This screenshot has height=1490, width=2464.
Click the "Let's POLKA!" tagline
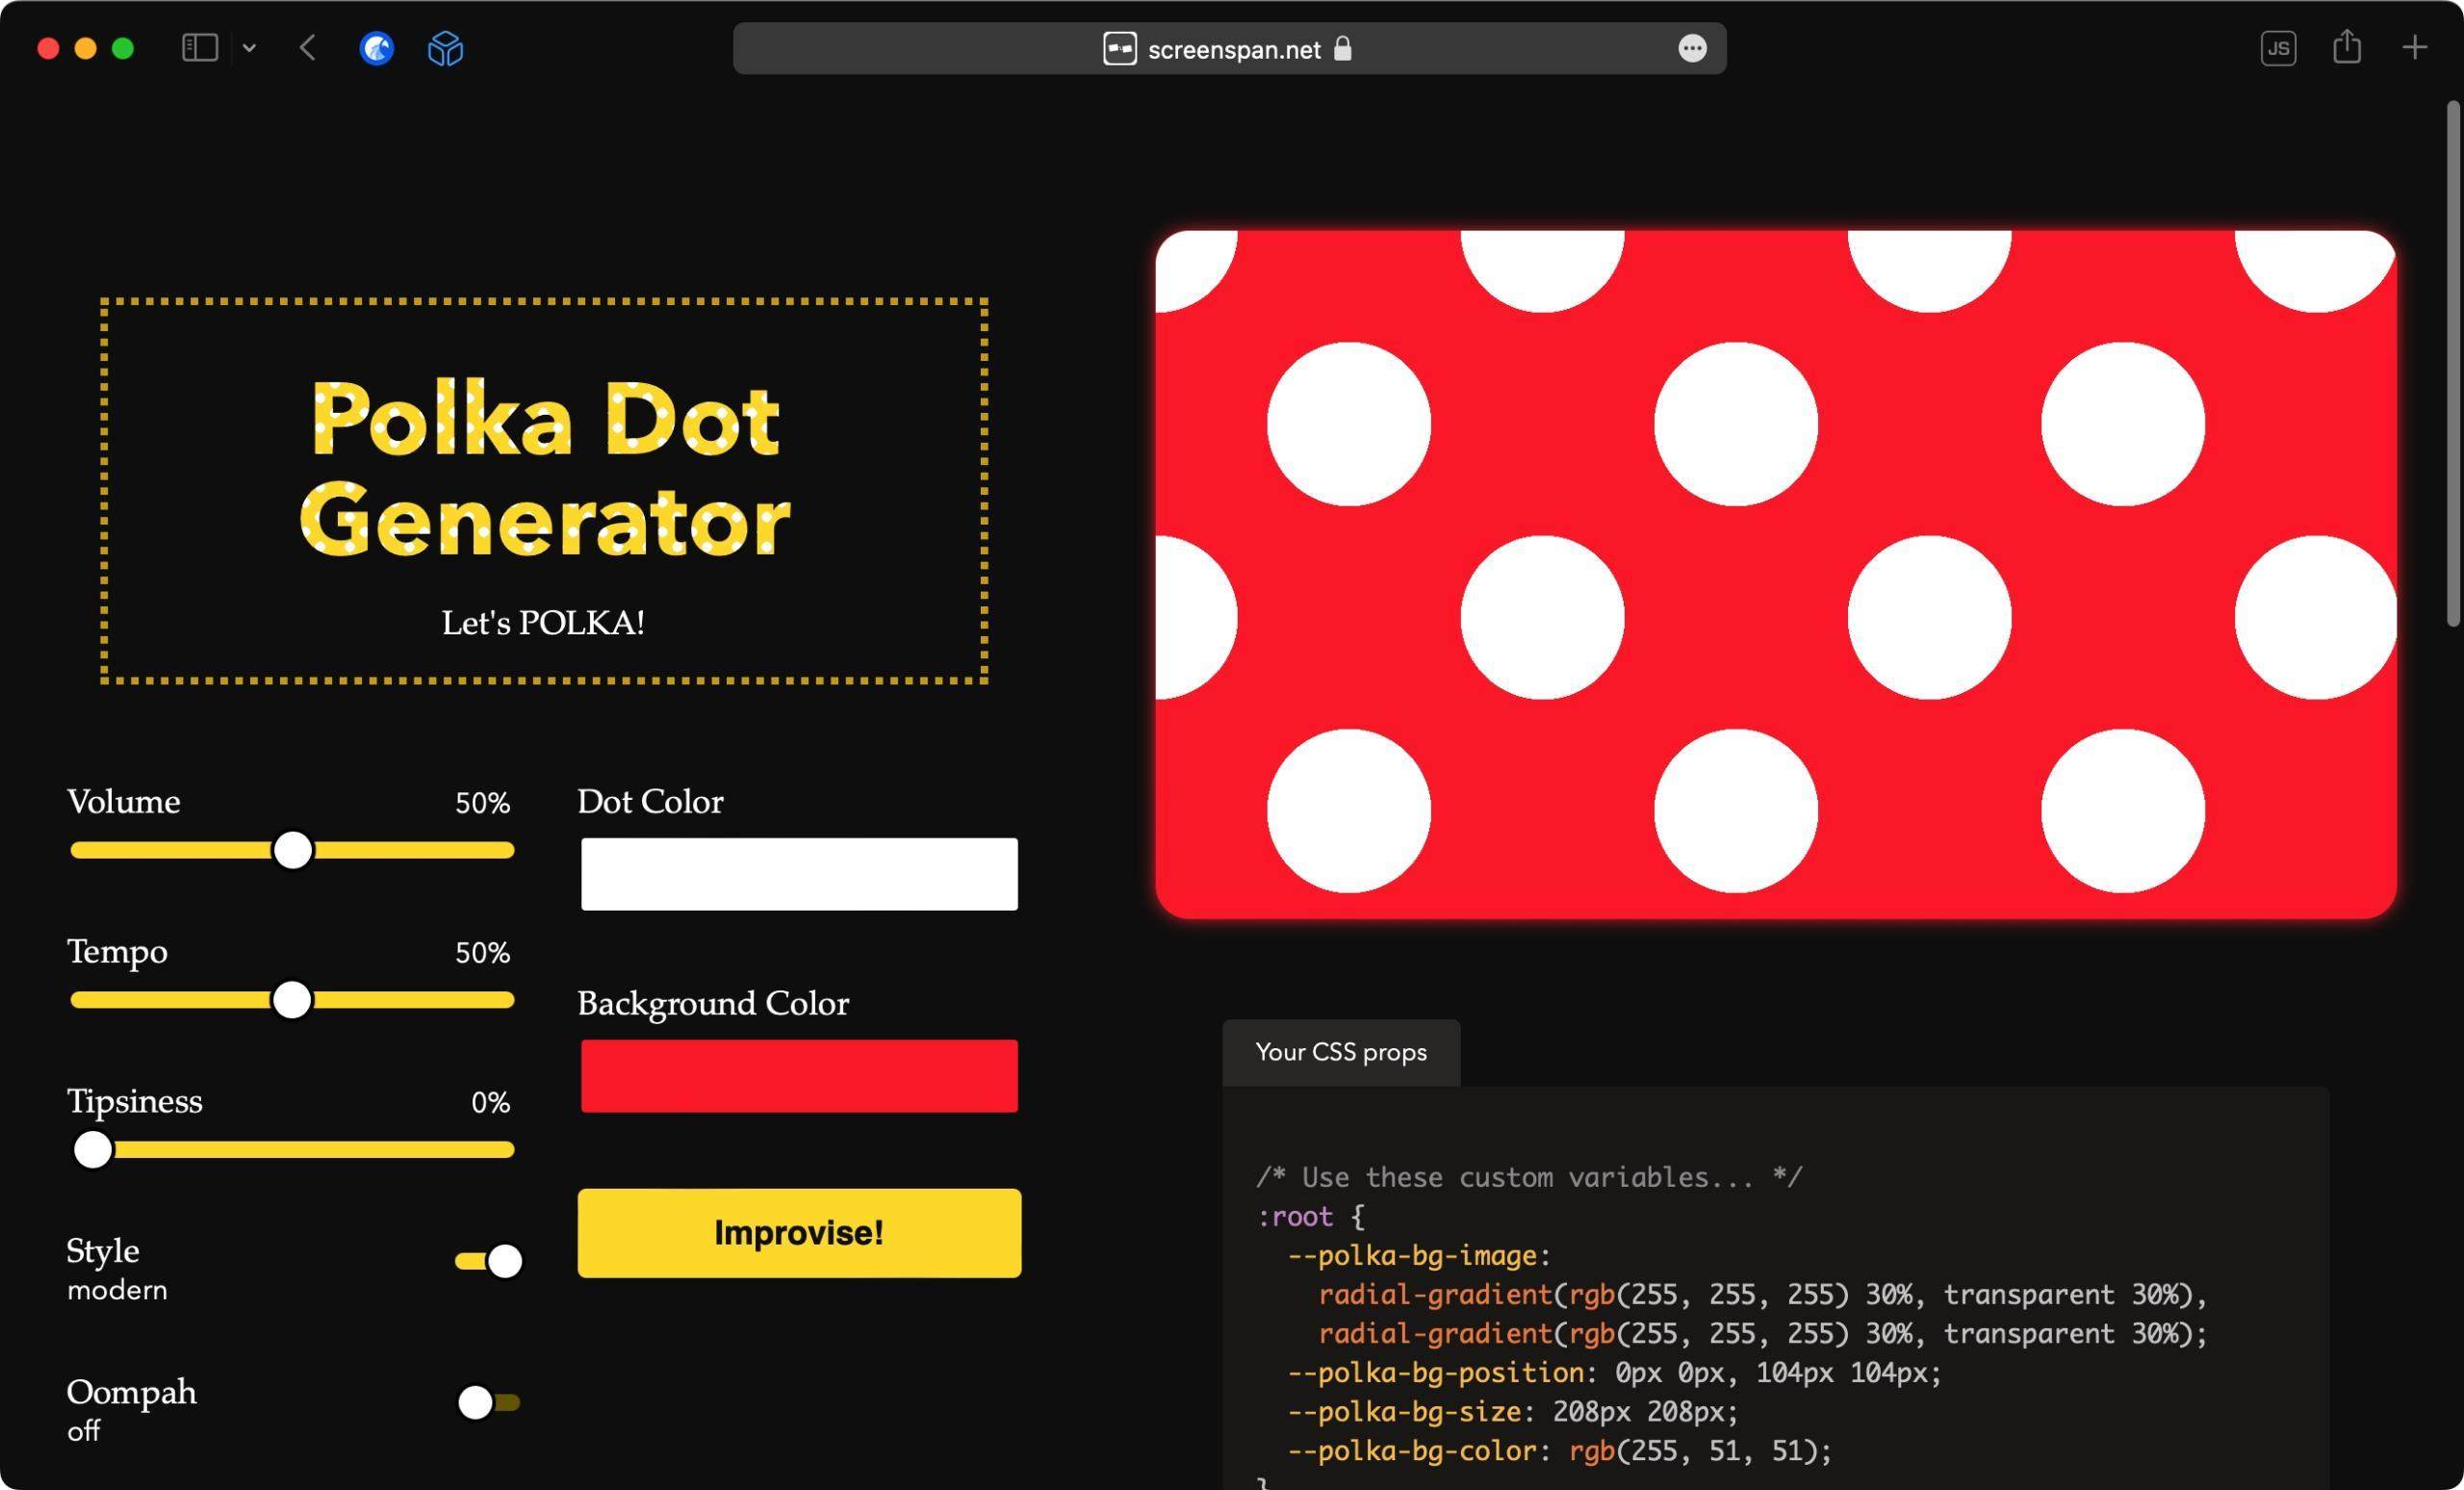pyautogui.click(x=543, y=623)
